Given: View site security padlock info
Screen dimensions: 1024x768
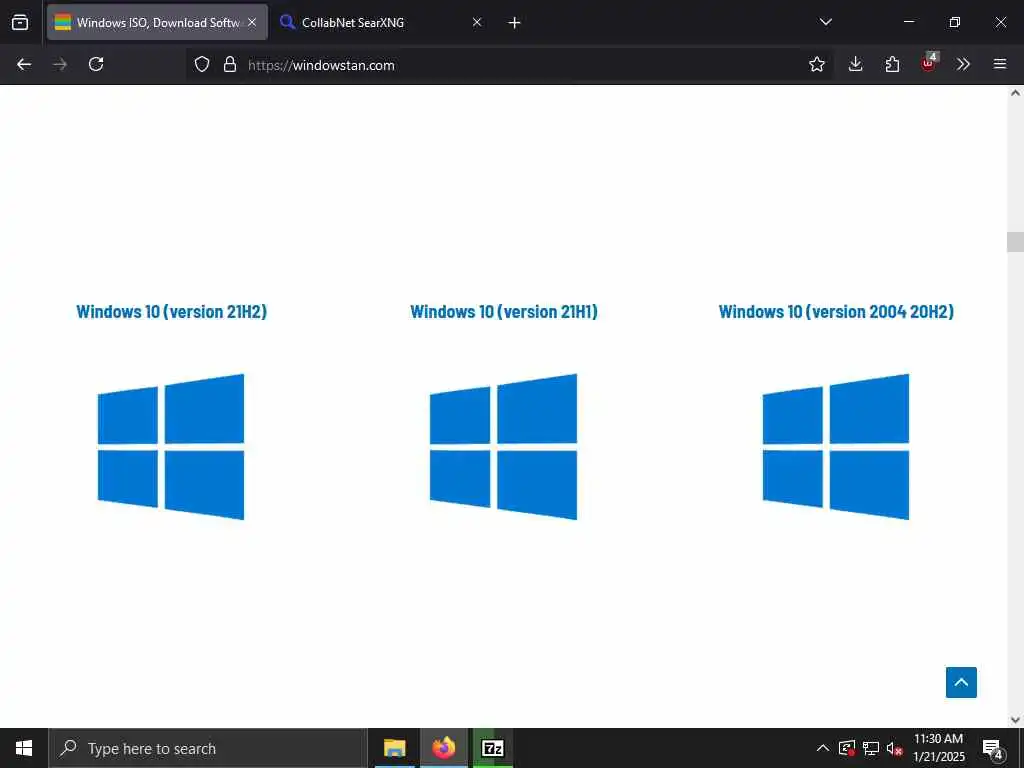Looking at the screenshot, I should click(229, 64).
